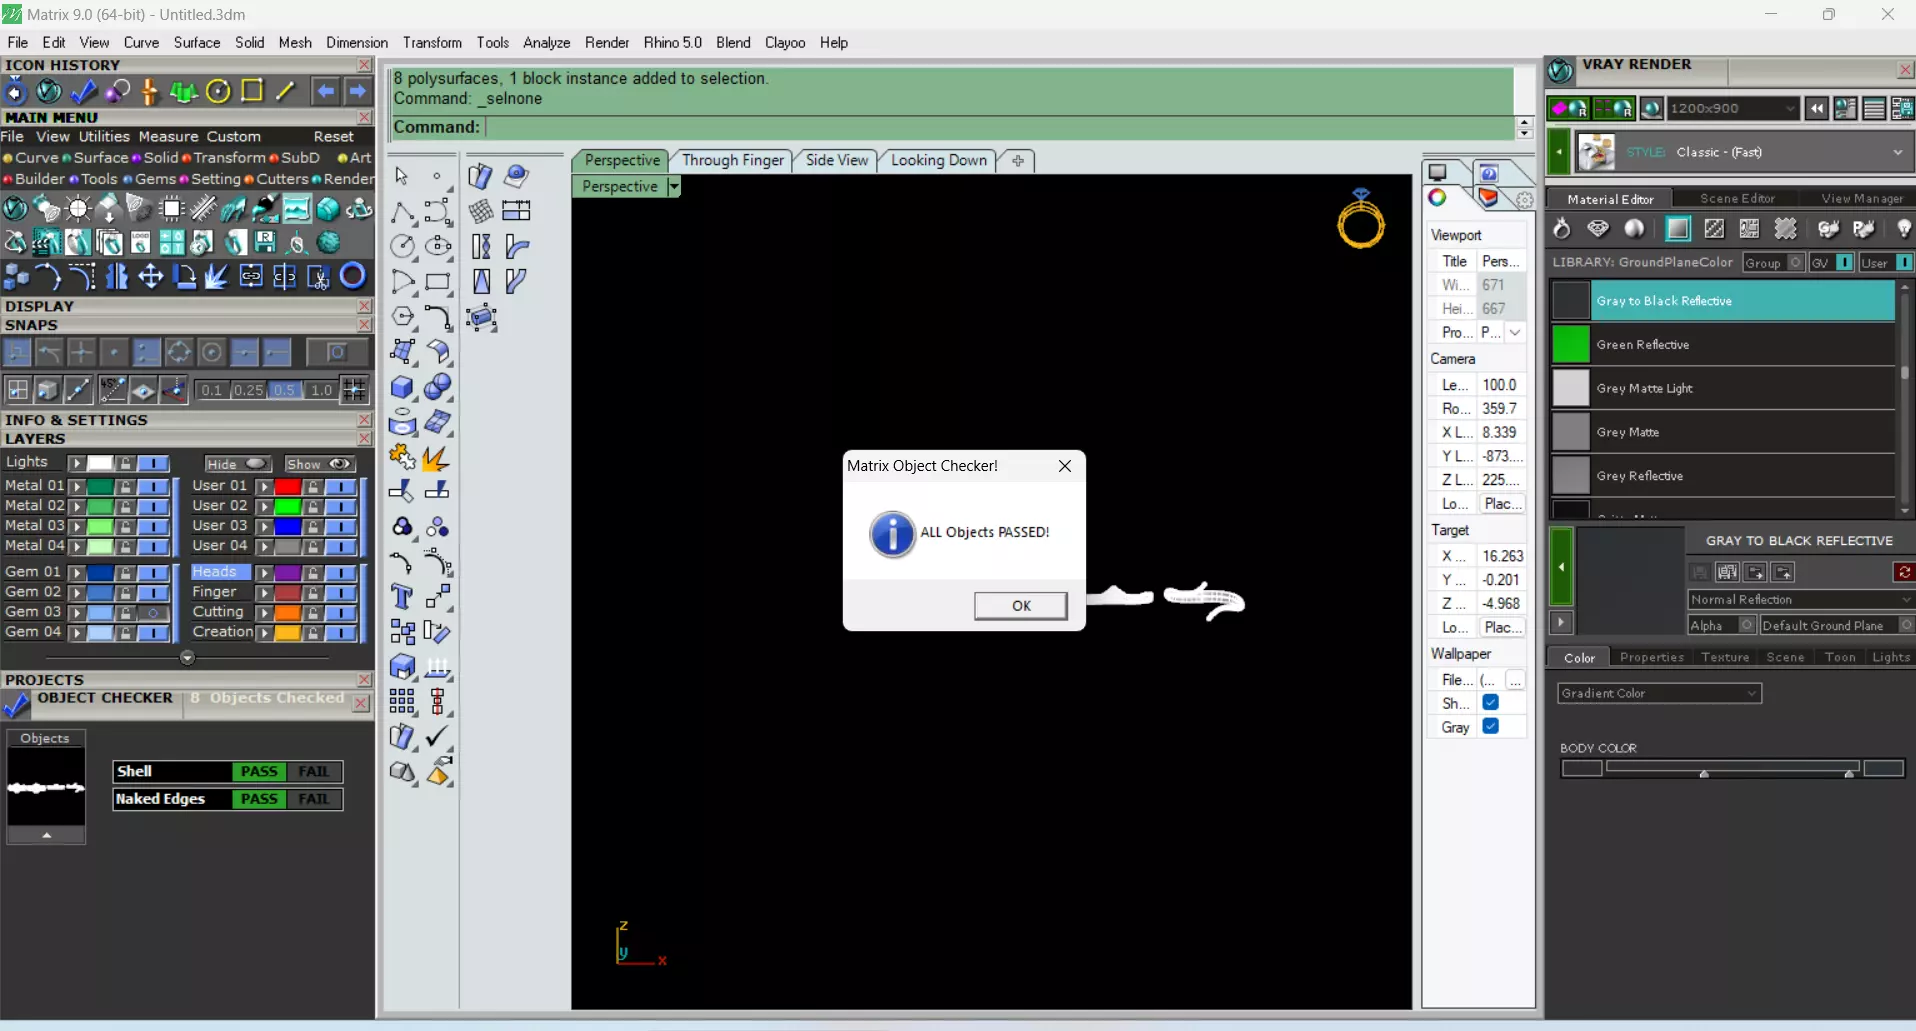Toggle the Gray wallpaper checkbox
Viewport: 1916px width, 1031px height.
point(1490,727)
